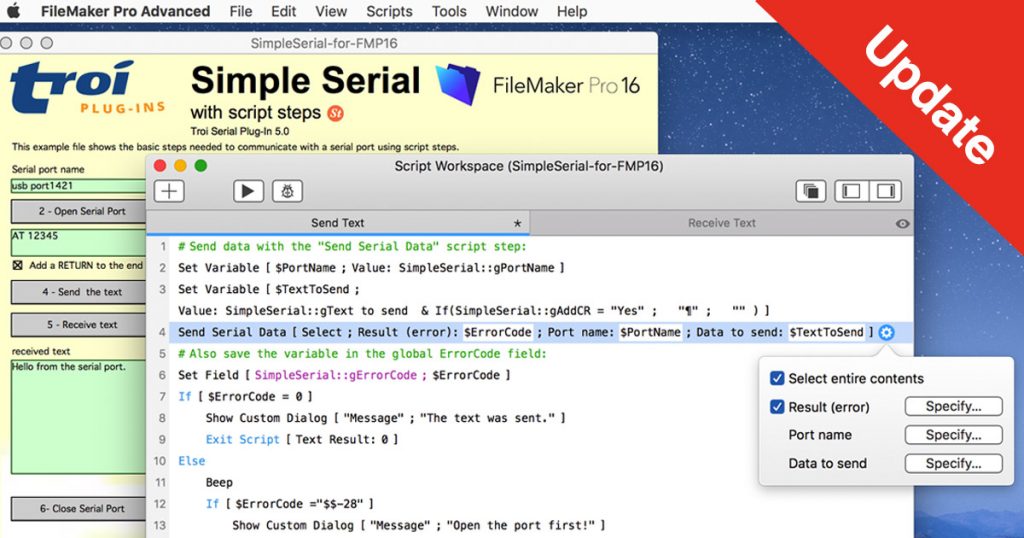
Task: Uncheck the Result (error) checkbox
Action: [777, 407]
